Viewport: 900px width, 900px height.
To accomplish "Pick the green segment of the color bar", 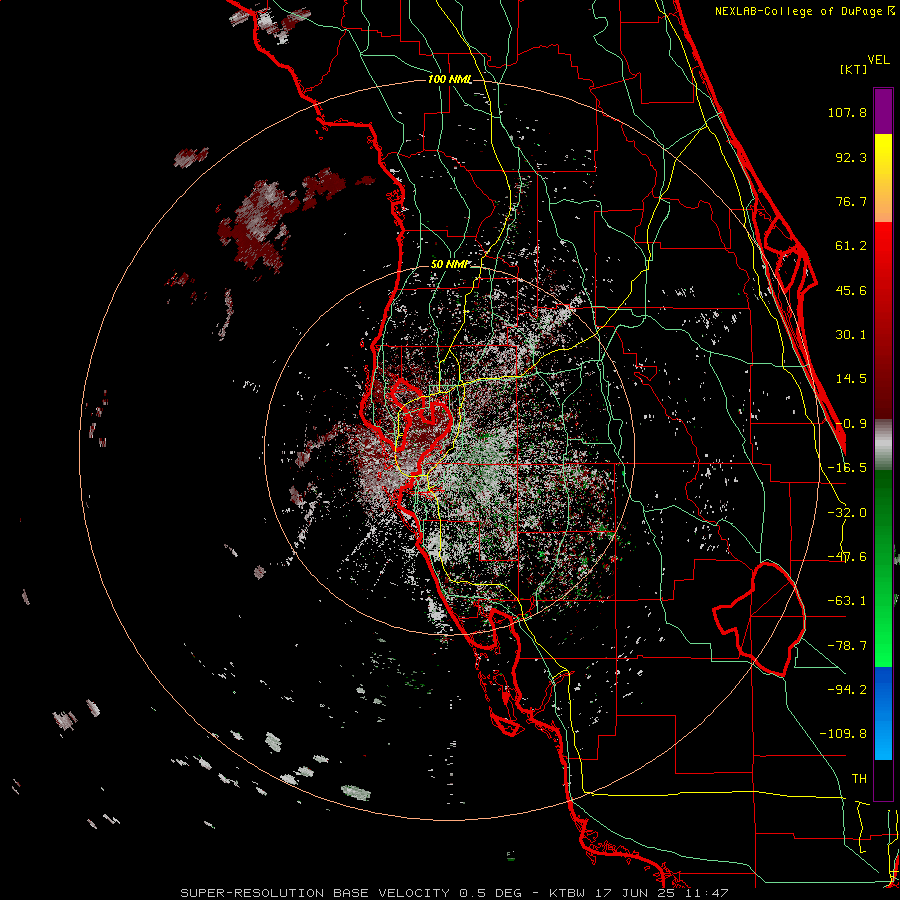I will click(883, 568).
